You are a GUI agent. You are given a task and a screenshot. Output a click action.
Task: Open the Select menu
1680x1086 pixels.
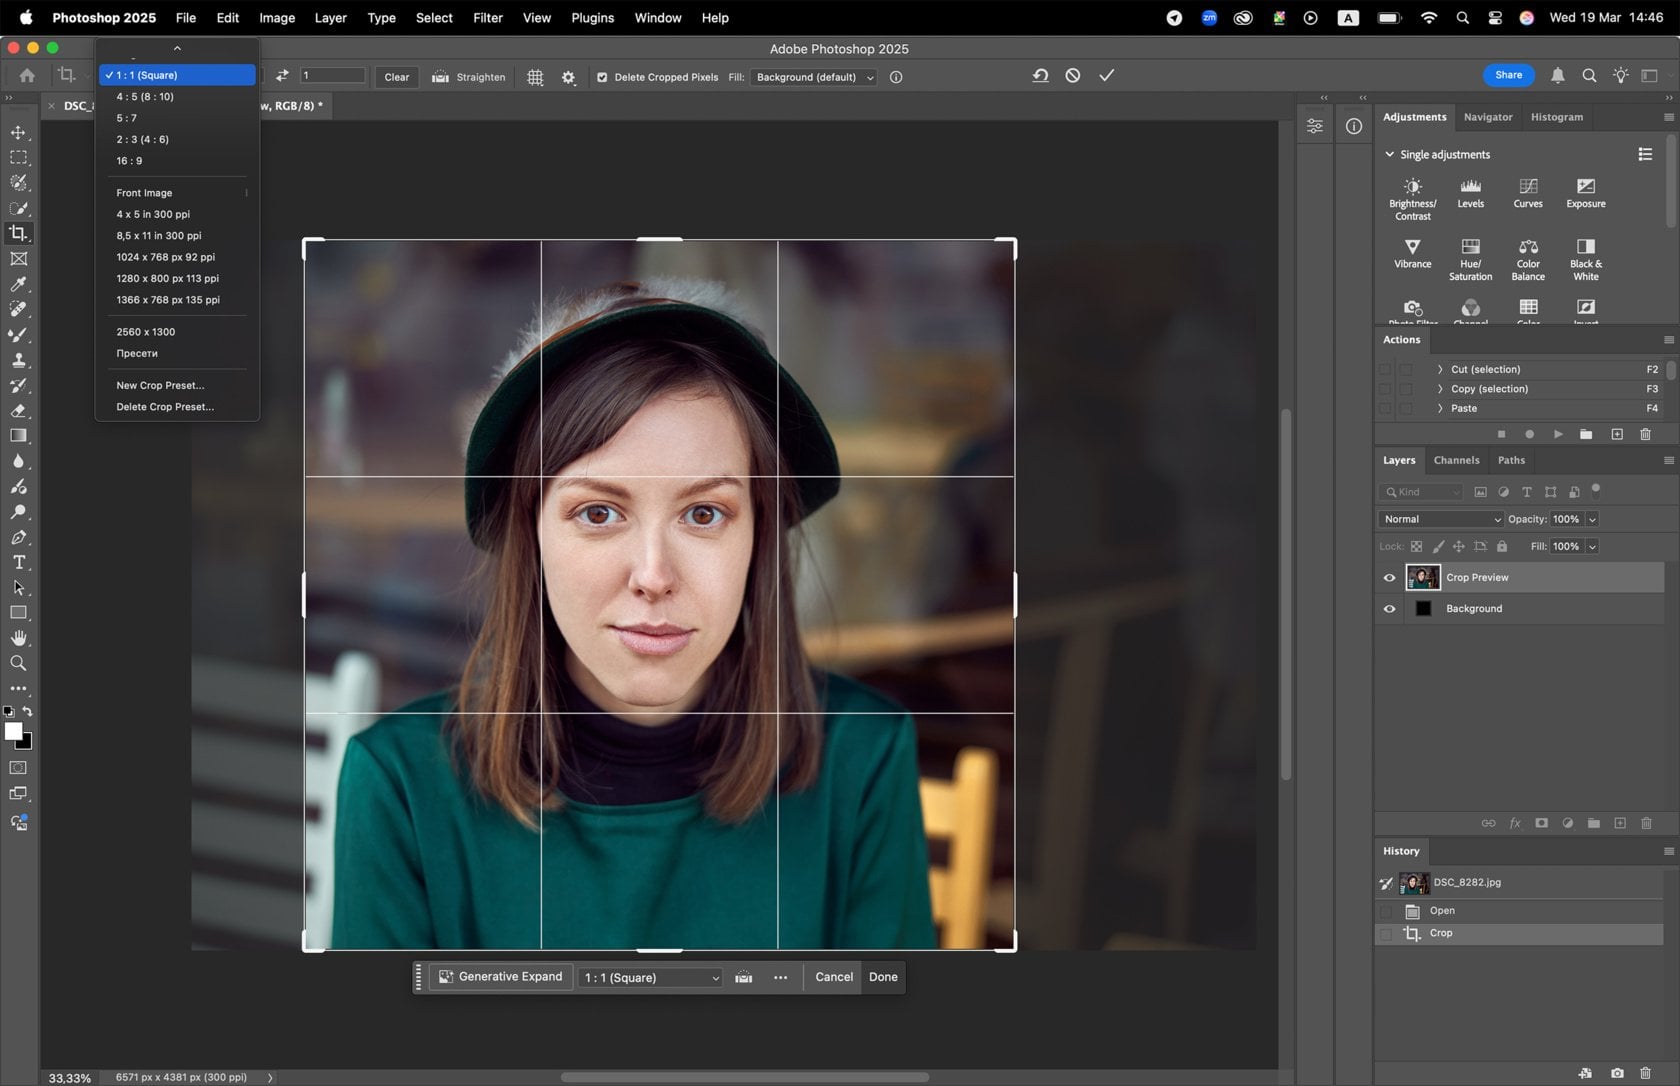(433, 17)
